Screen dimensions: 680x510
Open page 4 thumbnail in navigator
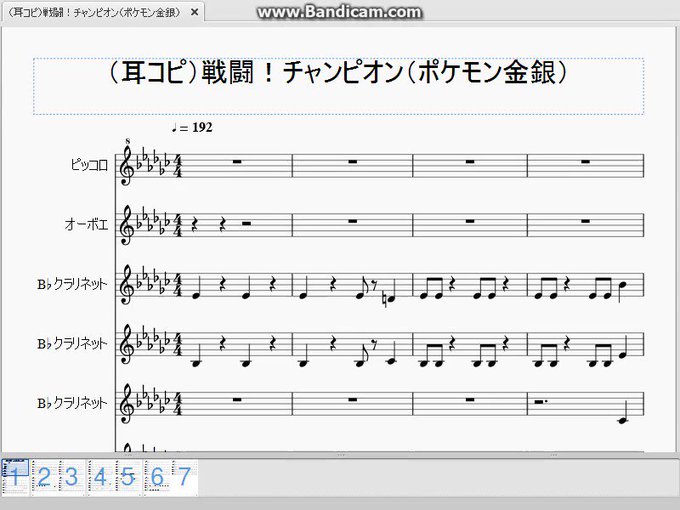point(100,477)
